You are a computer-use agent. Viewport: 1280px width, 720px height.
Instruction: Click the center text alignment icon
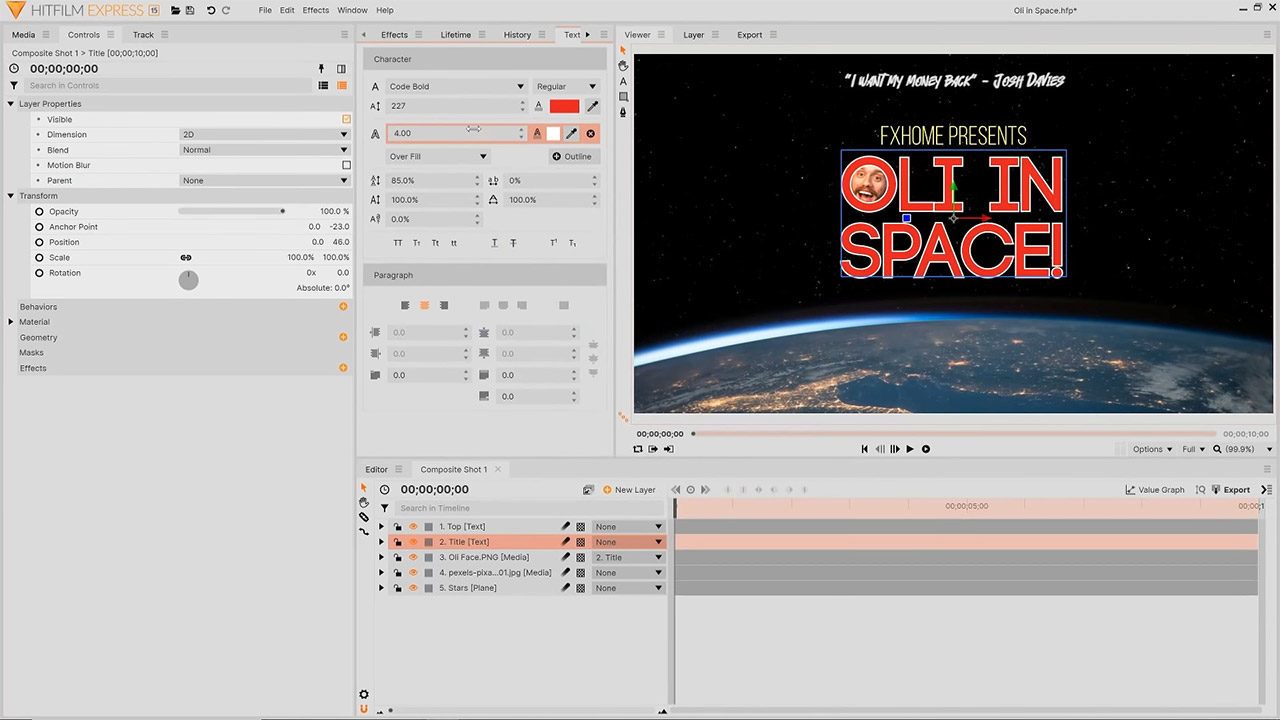click(424, 305)
